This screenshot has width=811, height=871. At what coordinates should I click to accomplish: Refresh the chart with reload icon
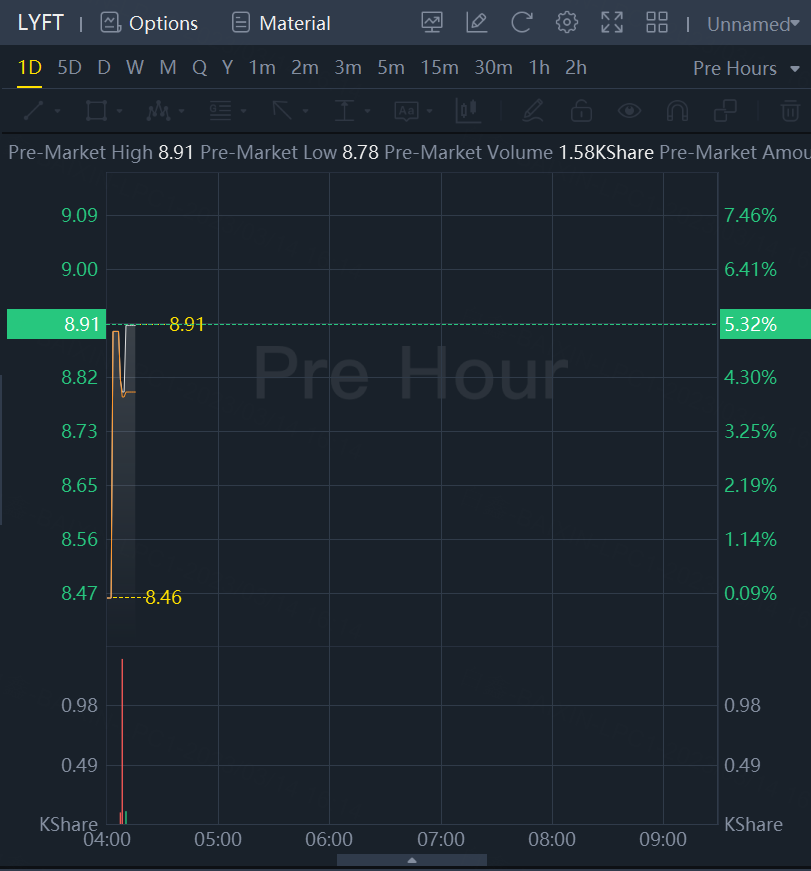tap(521, 23)
